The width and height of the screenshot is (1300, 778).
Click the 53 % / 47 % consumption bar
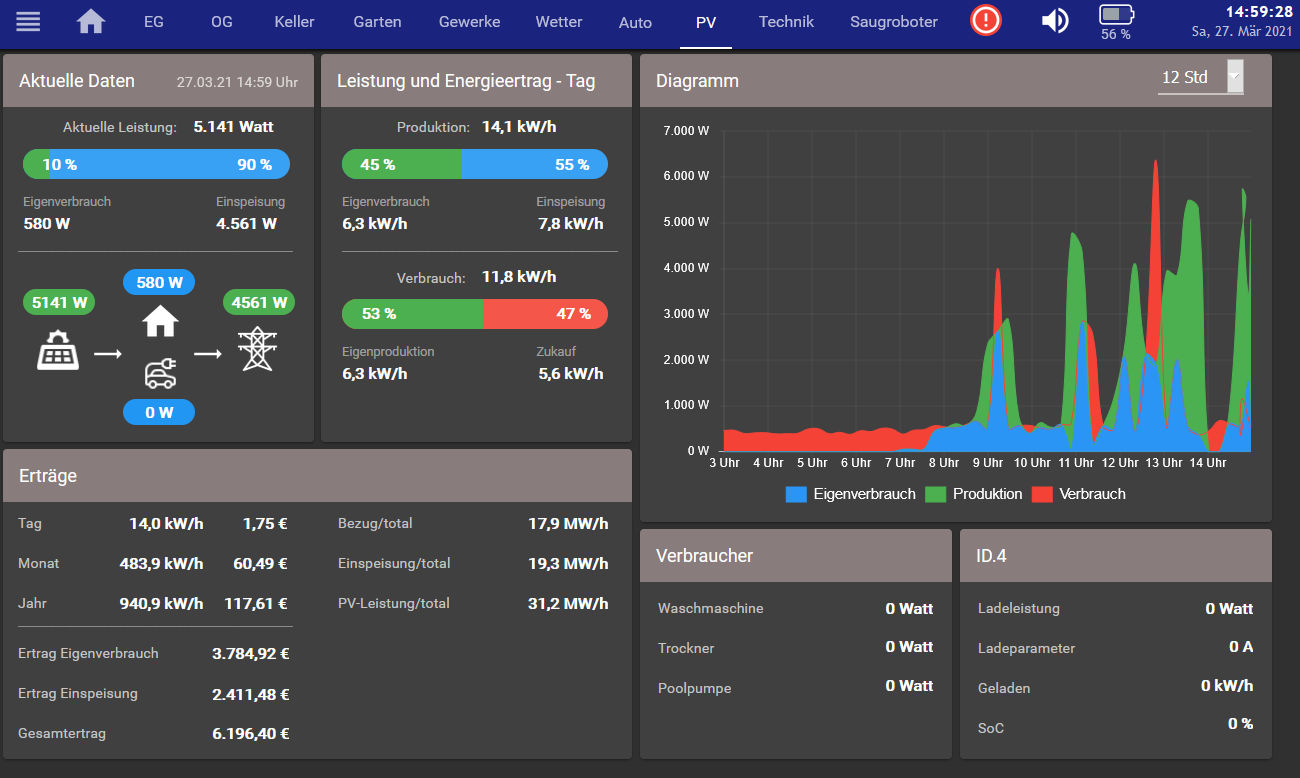coord(475,314)
